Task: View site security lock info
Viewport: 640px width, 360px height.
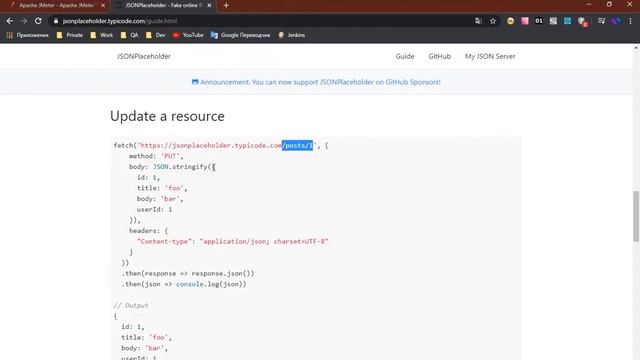Action: tap(56, 21)
